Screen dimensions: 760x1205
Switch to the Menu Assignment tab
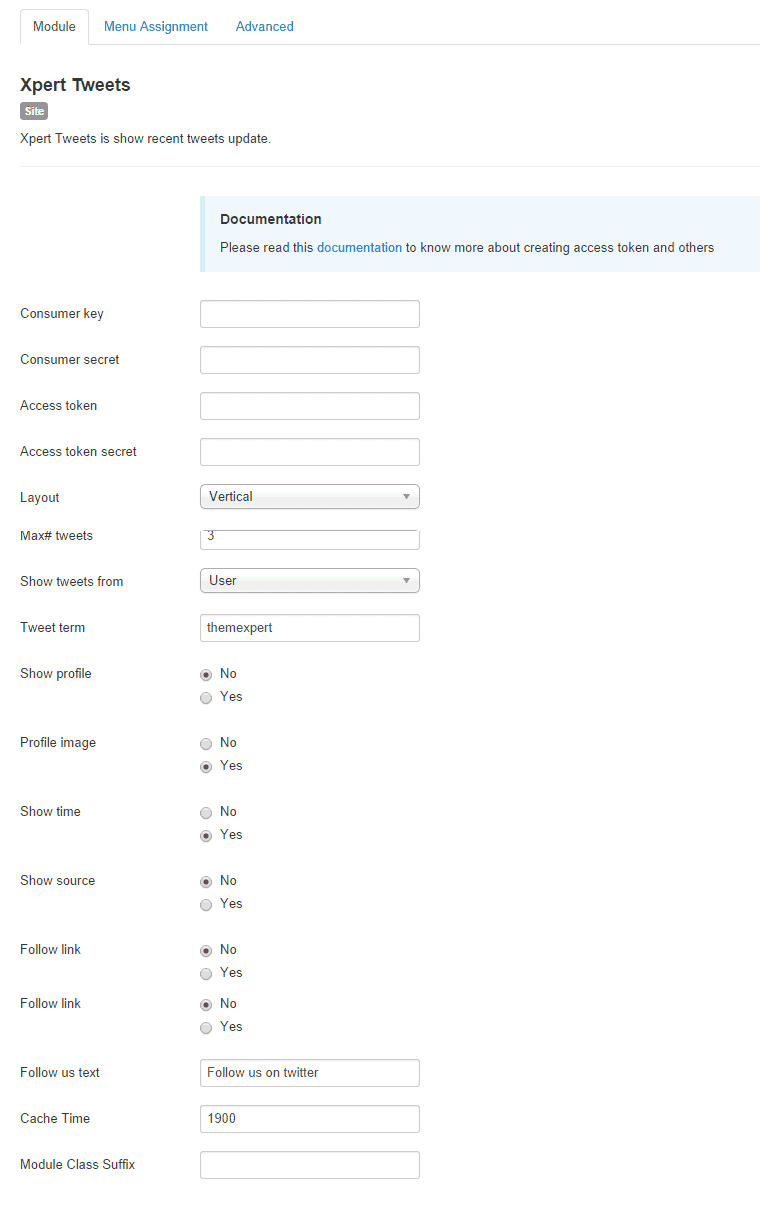pyautogui.click(x=156, y=26)
